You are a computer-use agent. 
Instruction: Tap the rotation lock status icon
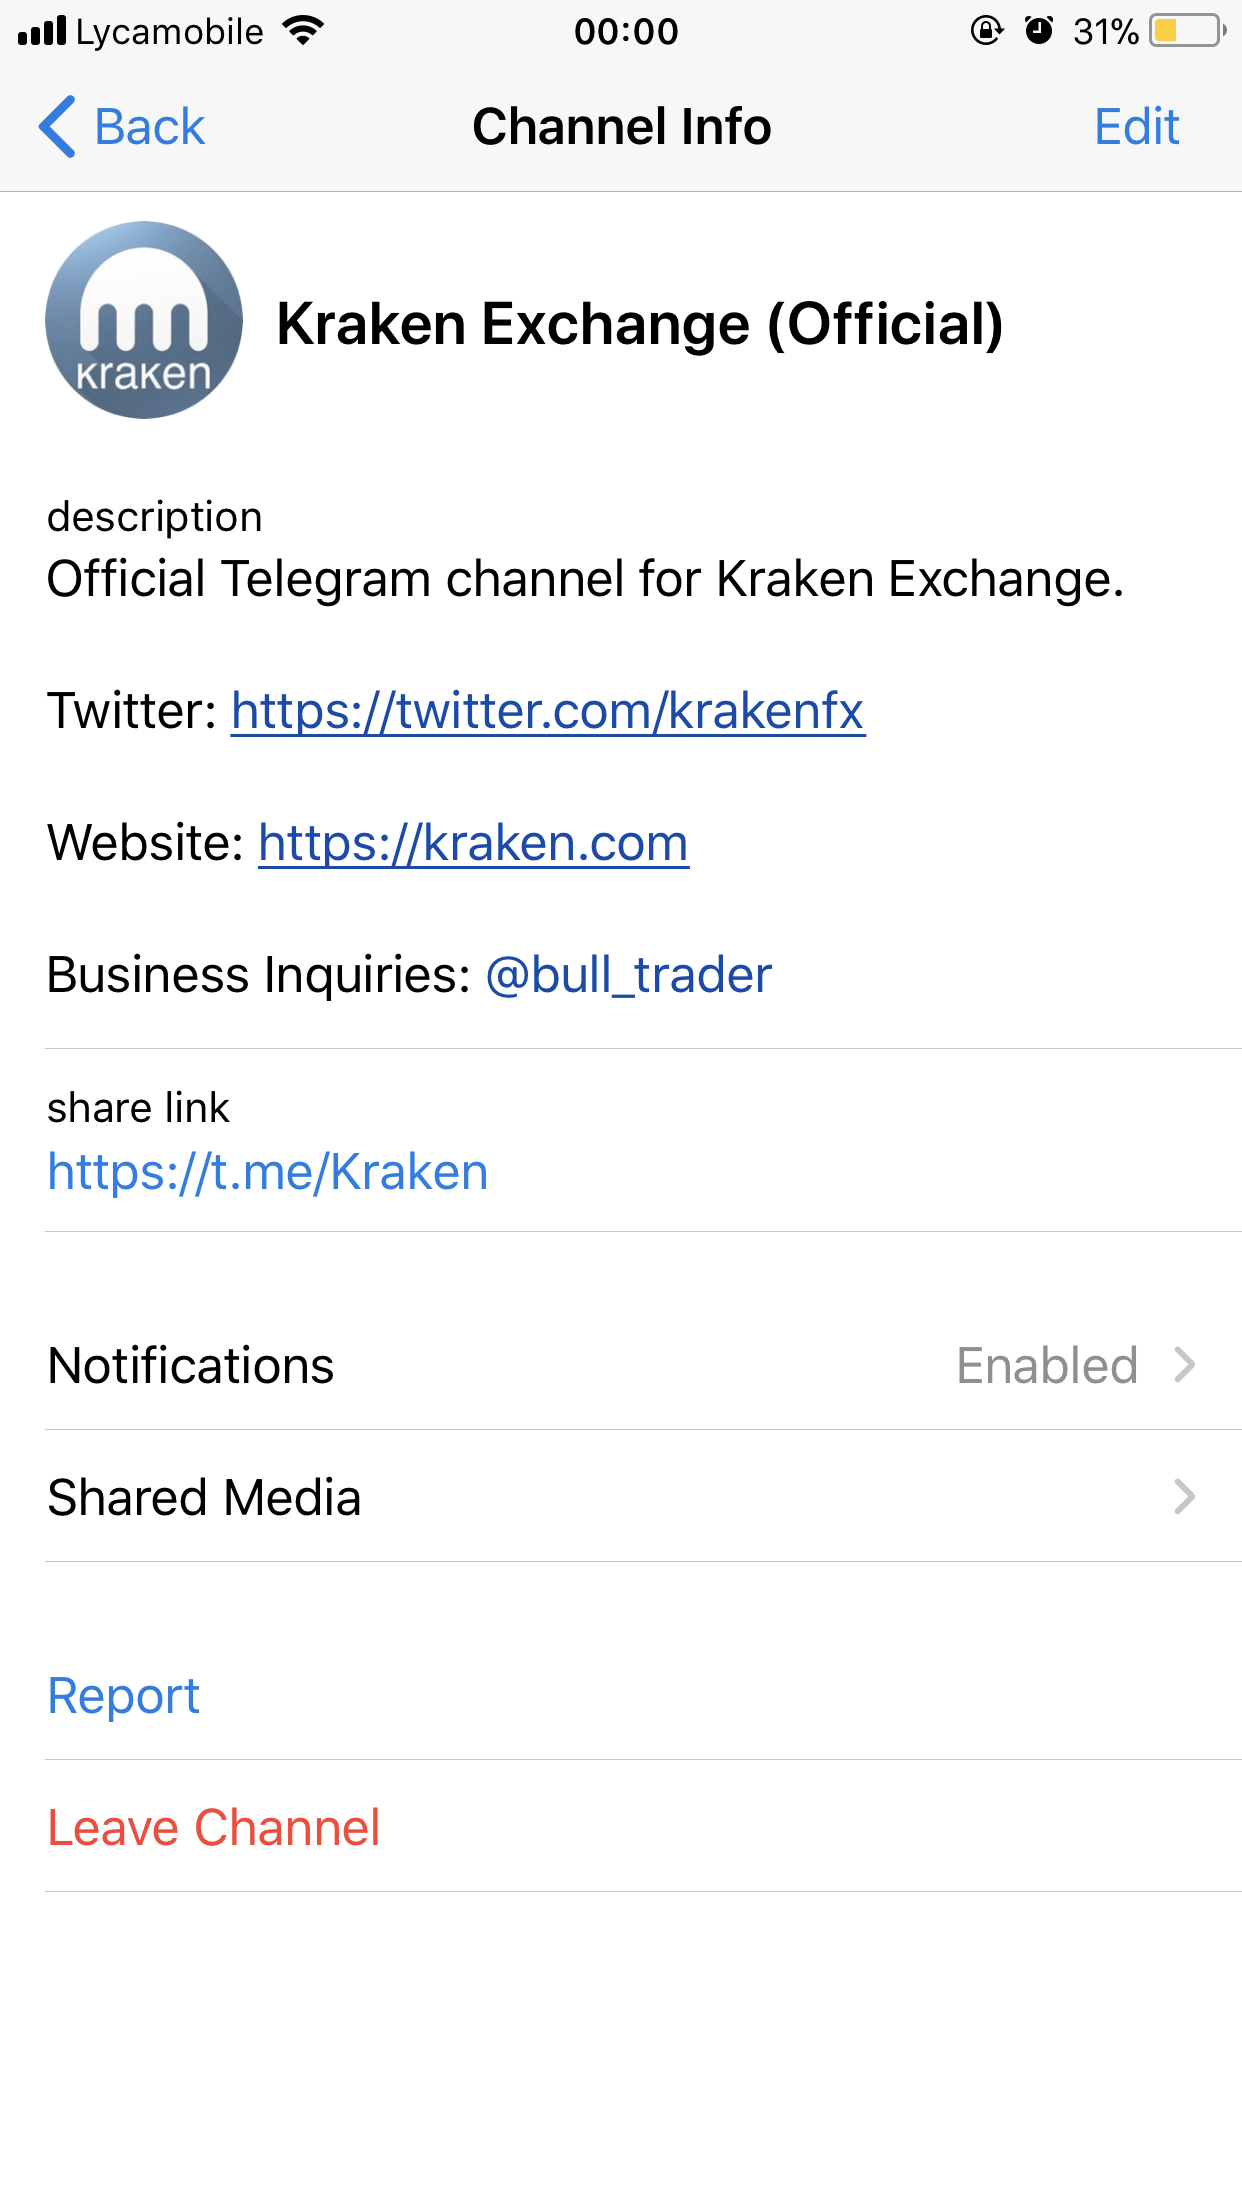[x=986, y=31]
